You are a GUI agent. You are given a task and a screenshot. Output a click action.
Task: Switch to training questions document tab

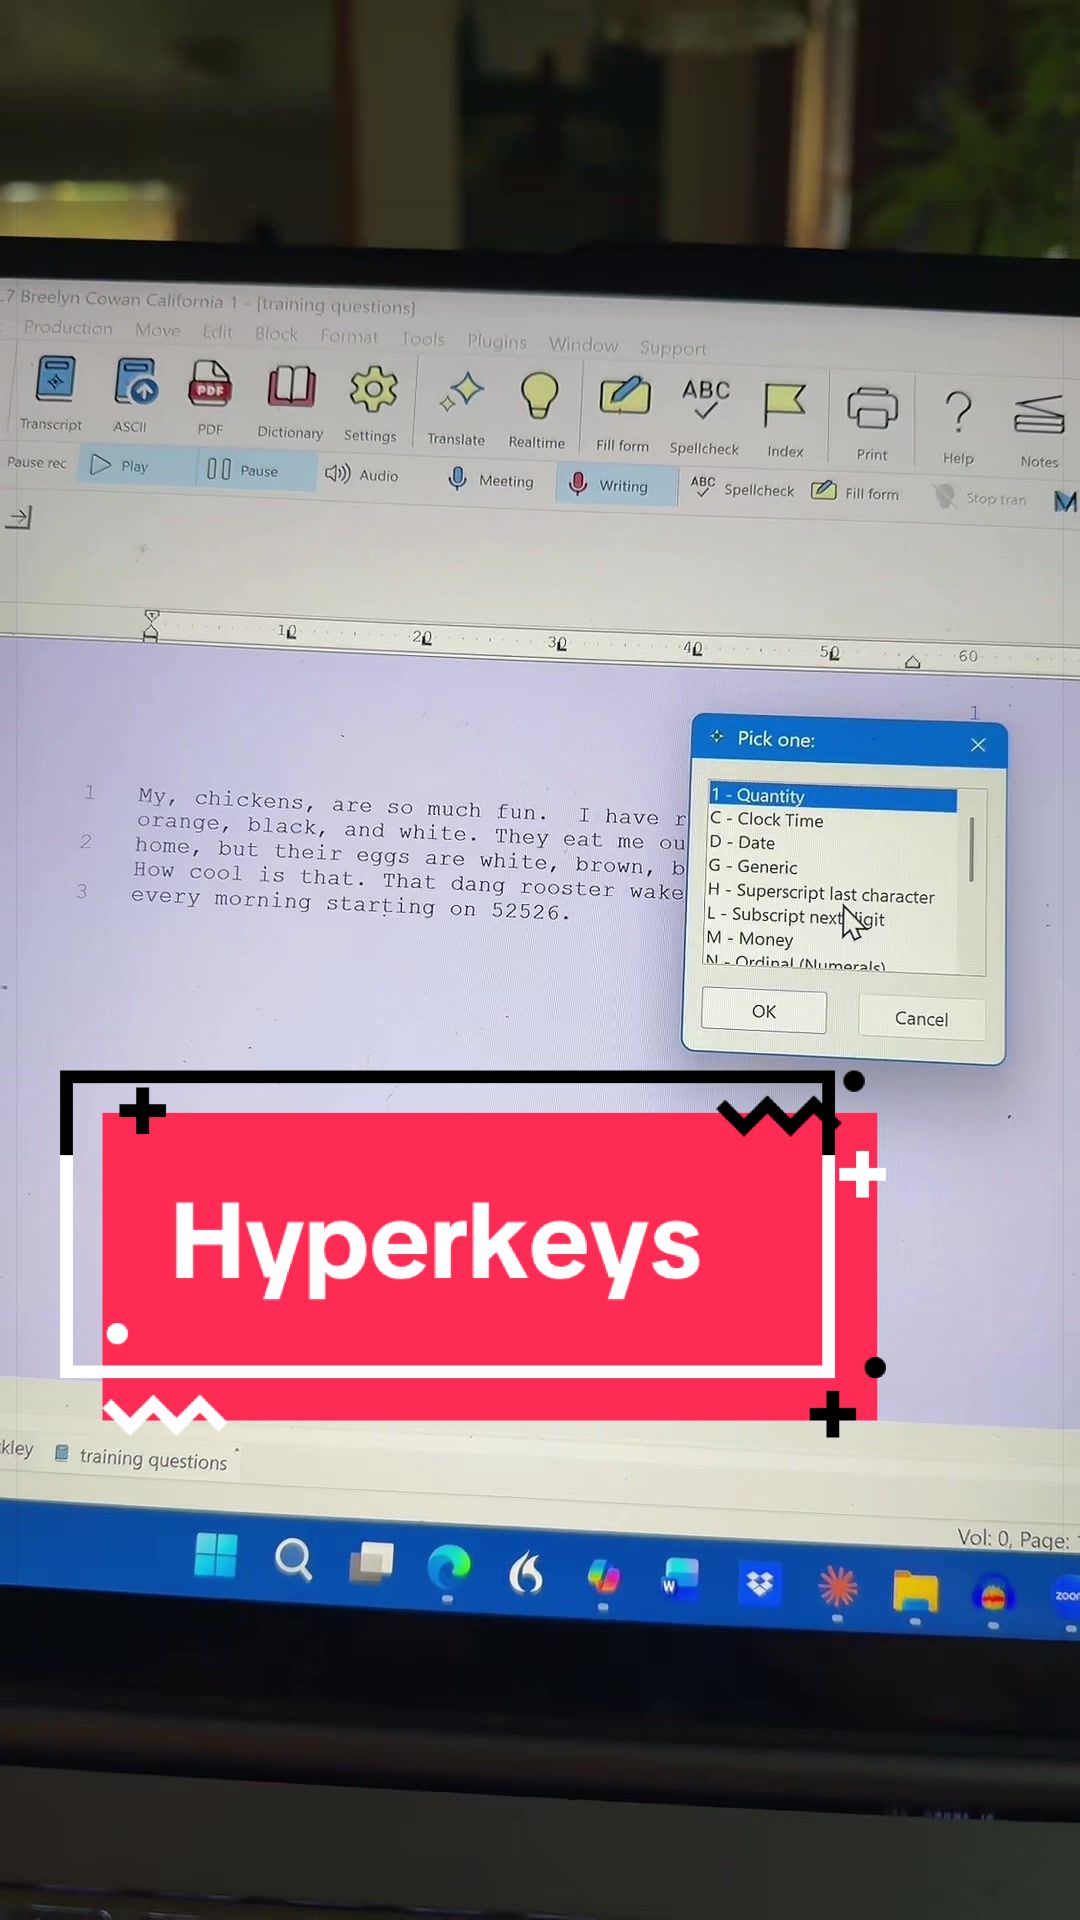(x=142, y=1457)
